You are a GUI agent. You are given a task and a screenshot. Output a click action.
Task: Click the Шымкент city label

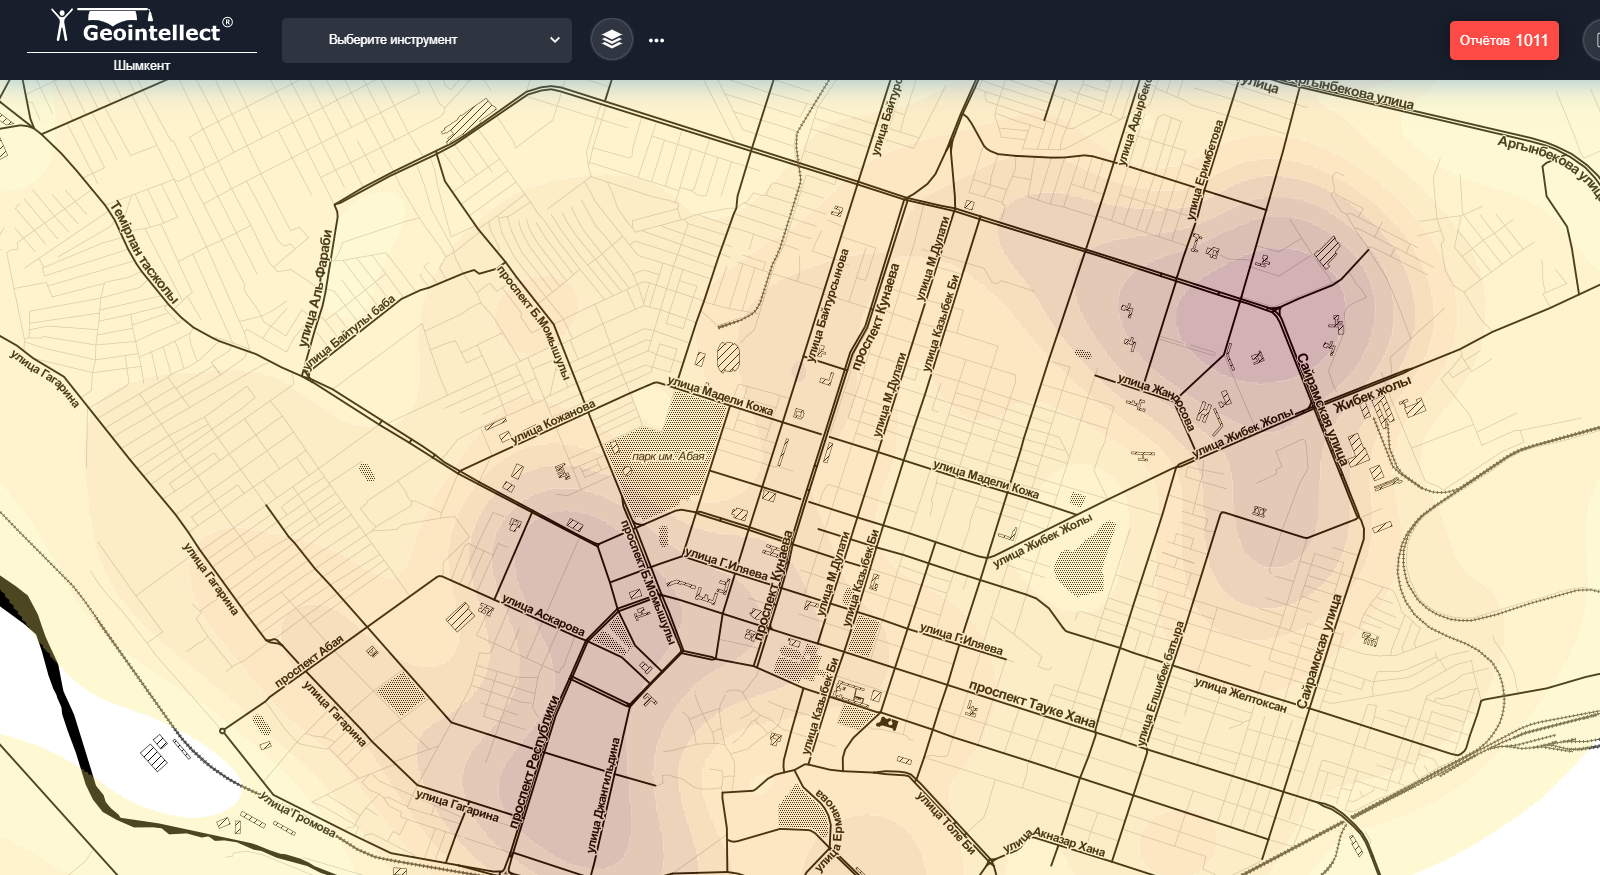142,65
